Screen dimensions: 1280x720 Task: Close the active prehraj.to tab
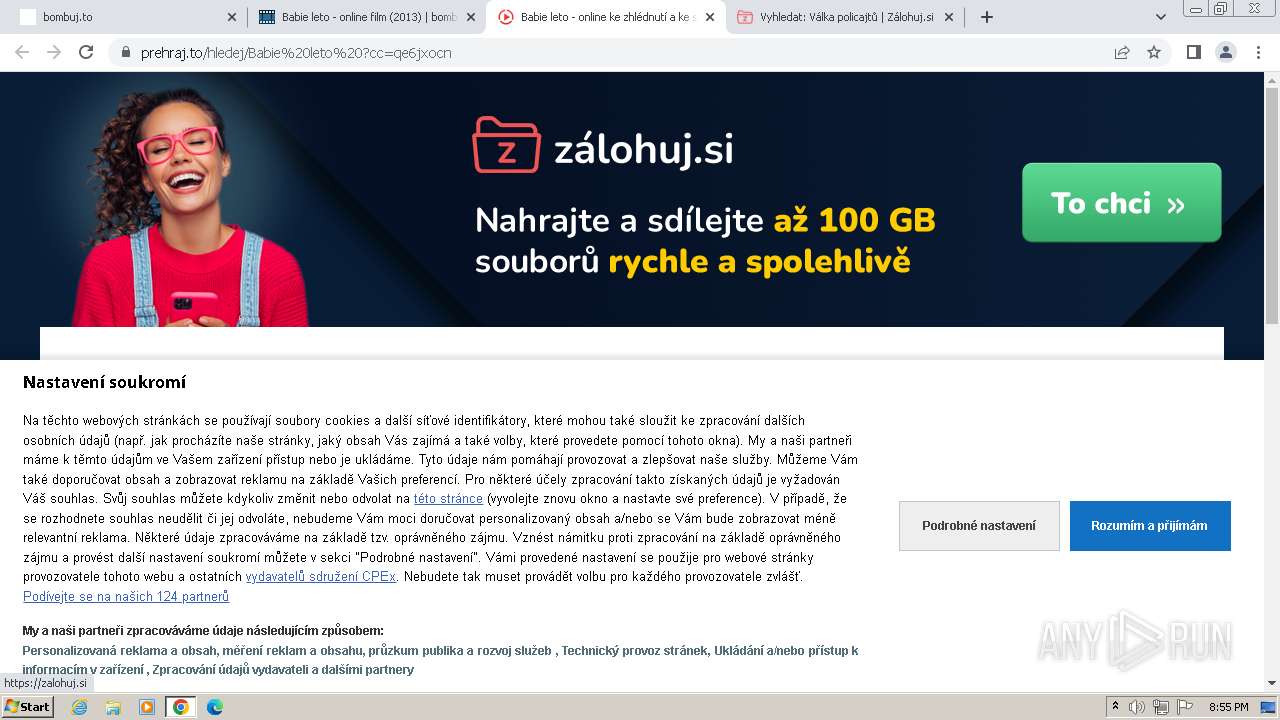tap(710, 17)
